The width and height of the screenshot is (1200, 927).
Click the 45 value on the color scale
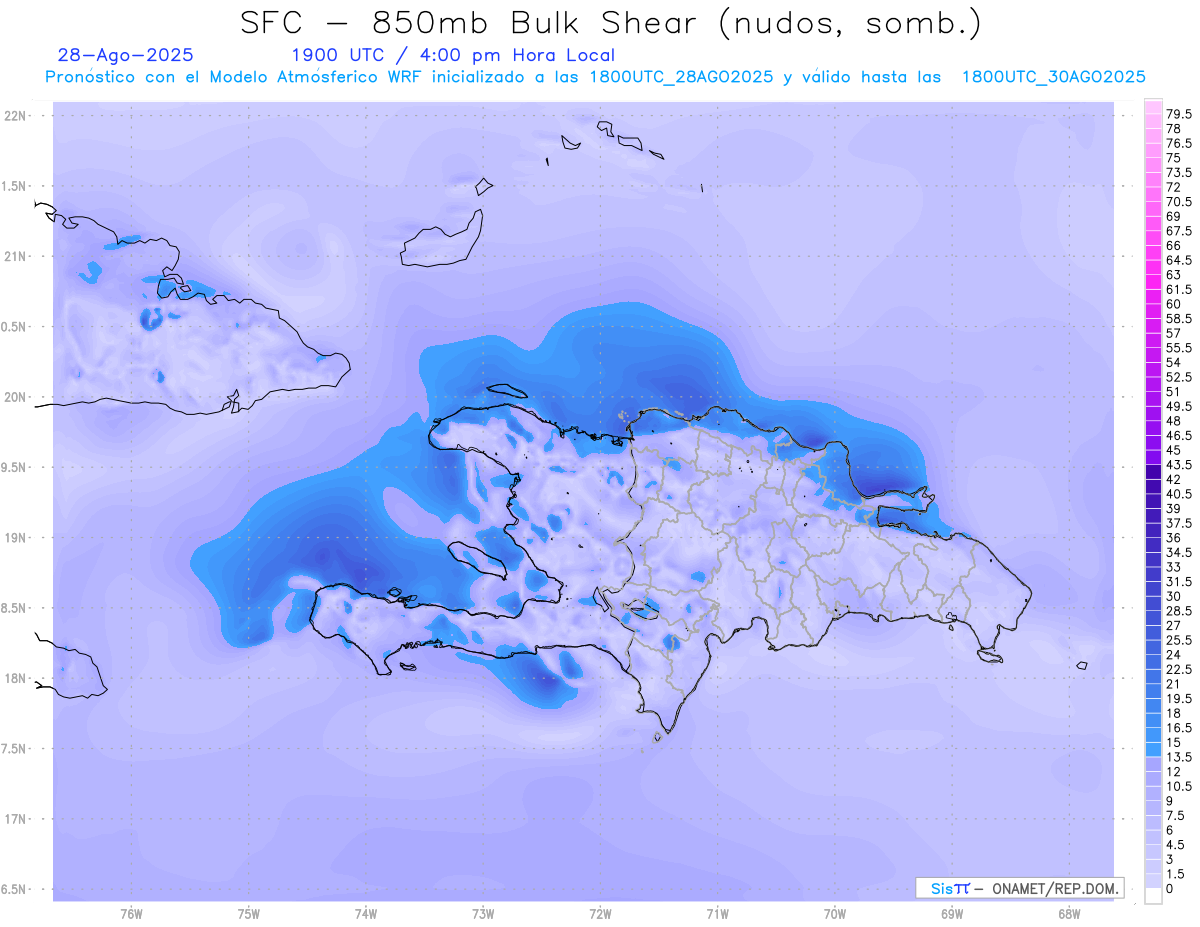point(1174,449)
